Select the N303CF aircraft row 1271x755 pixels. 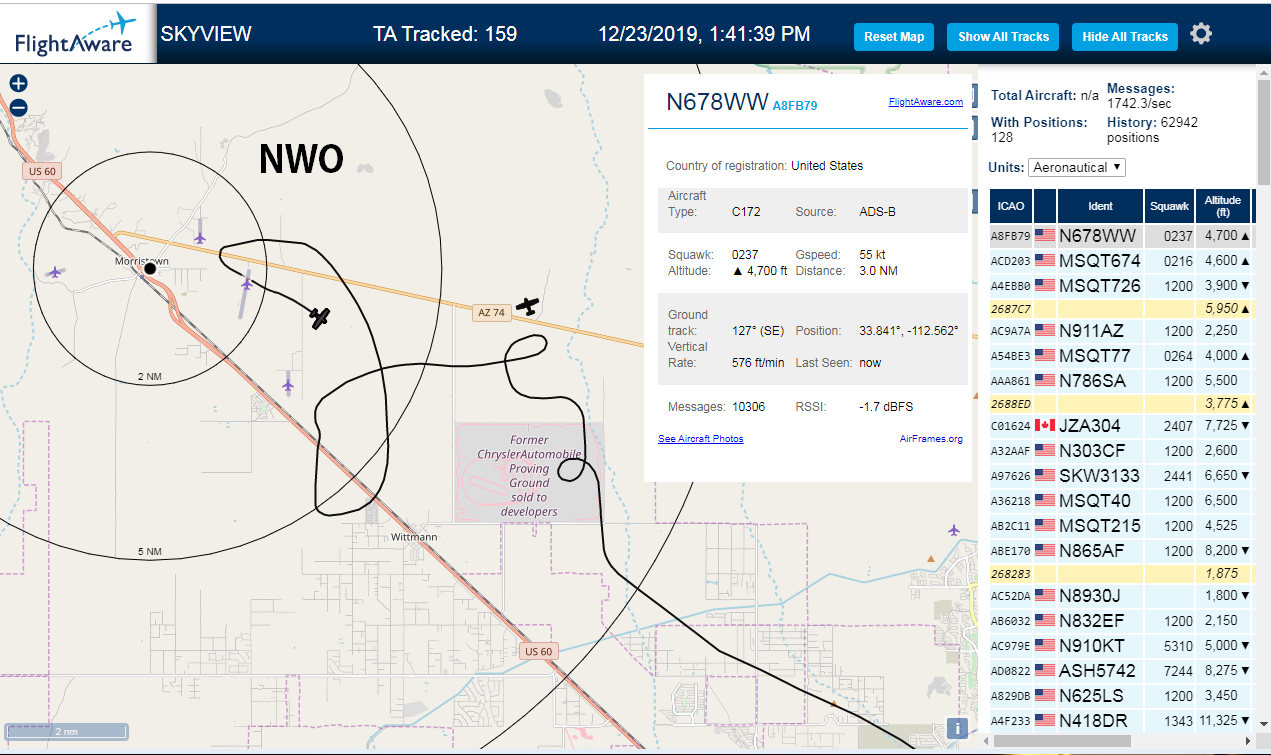coord(1120,451)
